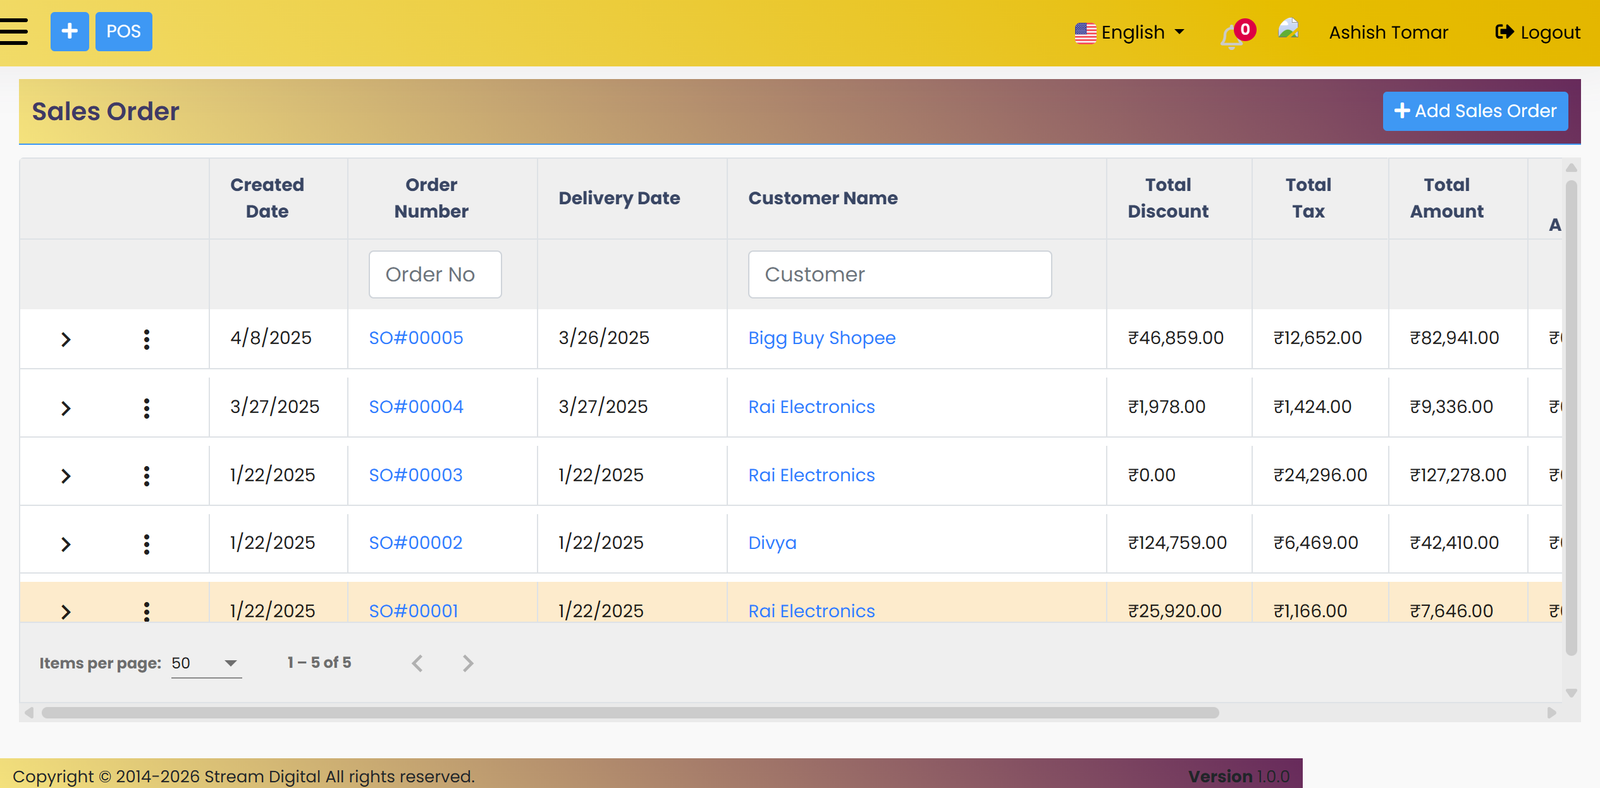Focus the Order No filter field

[435, 274]
